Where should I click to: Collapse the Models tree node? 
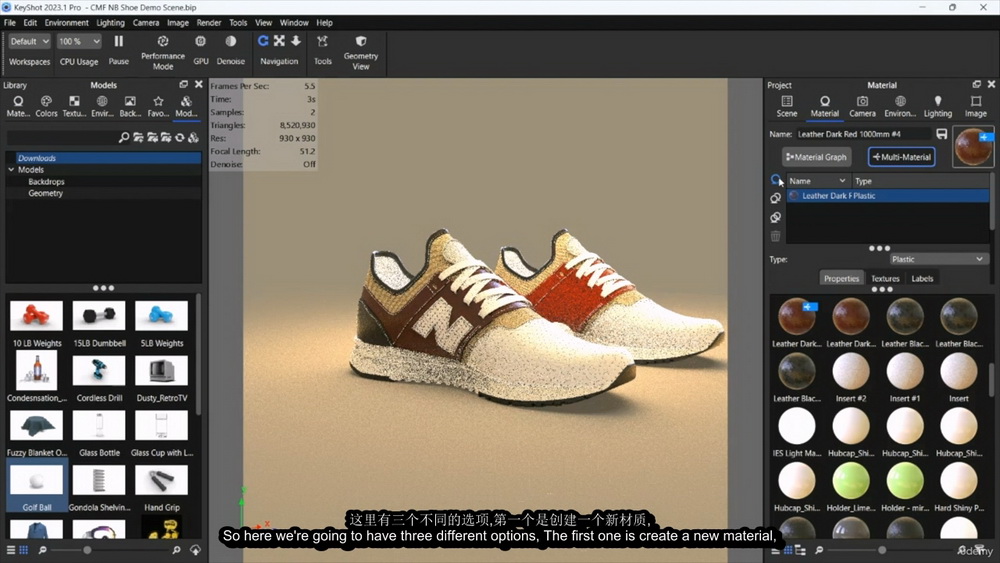11,170
